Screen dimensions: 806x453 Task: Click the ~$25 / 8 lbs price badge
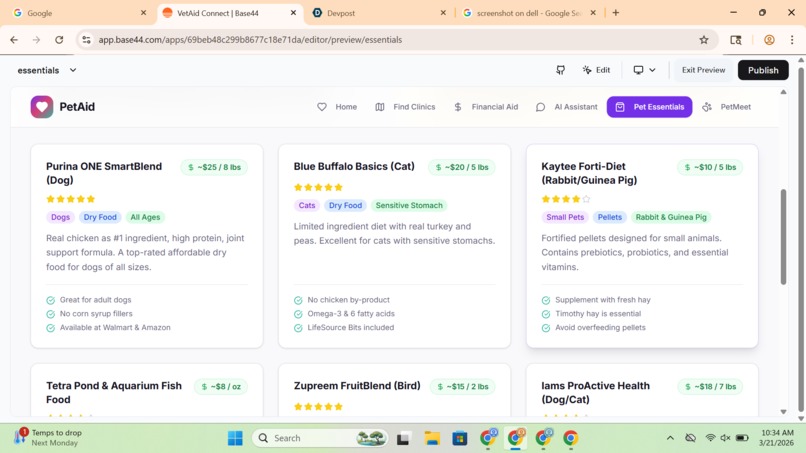[214, 167]
